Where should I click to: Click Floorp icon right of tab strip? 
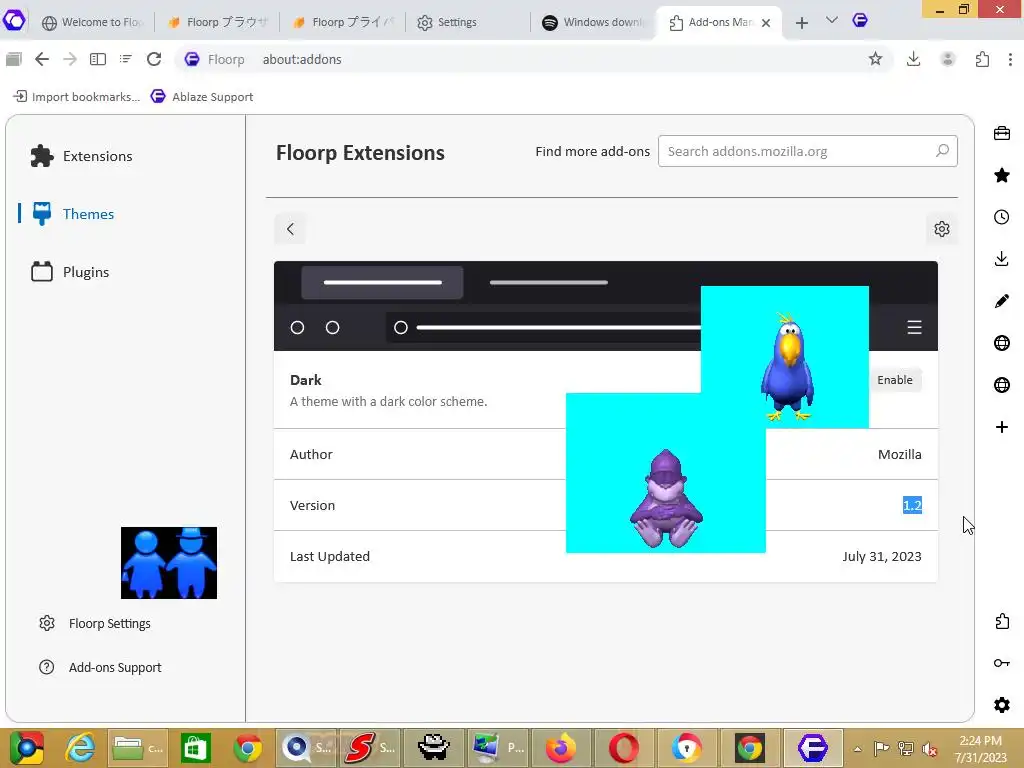(860, 20)
